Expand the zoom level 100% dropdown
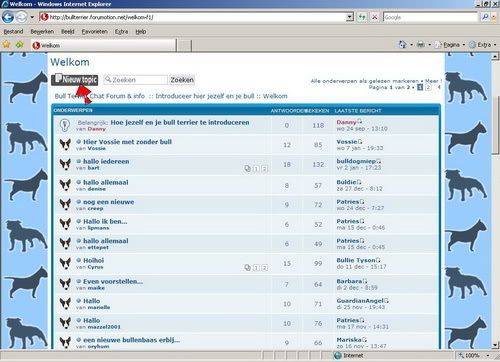The image size is (500, 362). pyautogui.click(x=488, y=356)
